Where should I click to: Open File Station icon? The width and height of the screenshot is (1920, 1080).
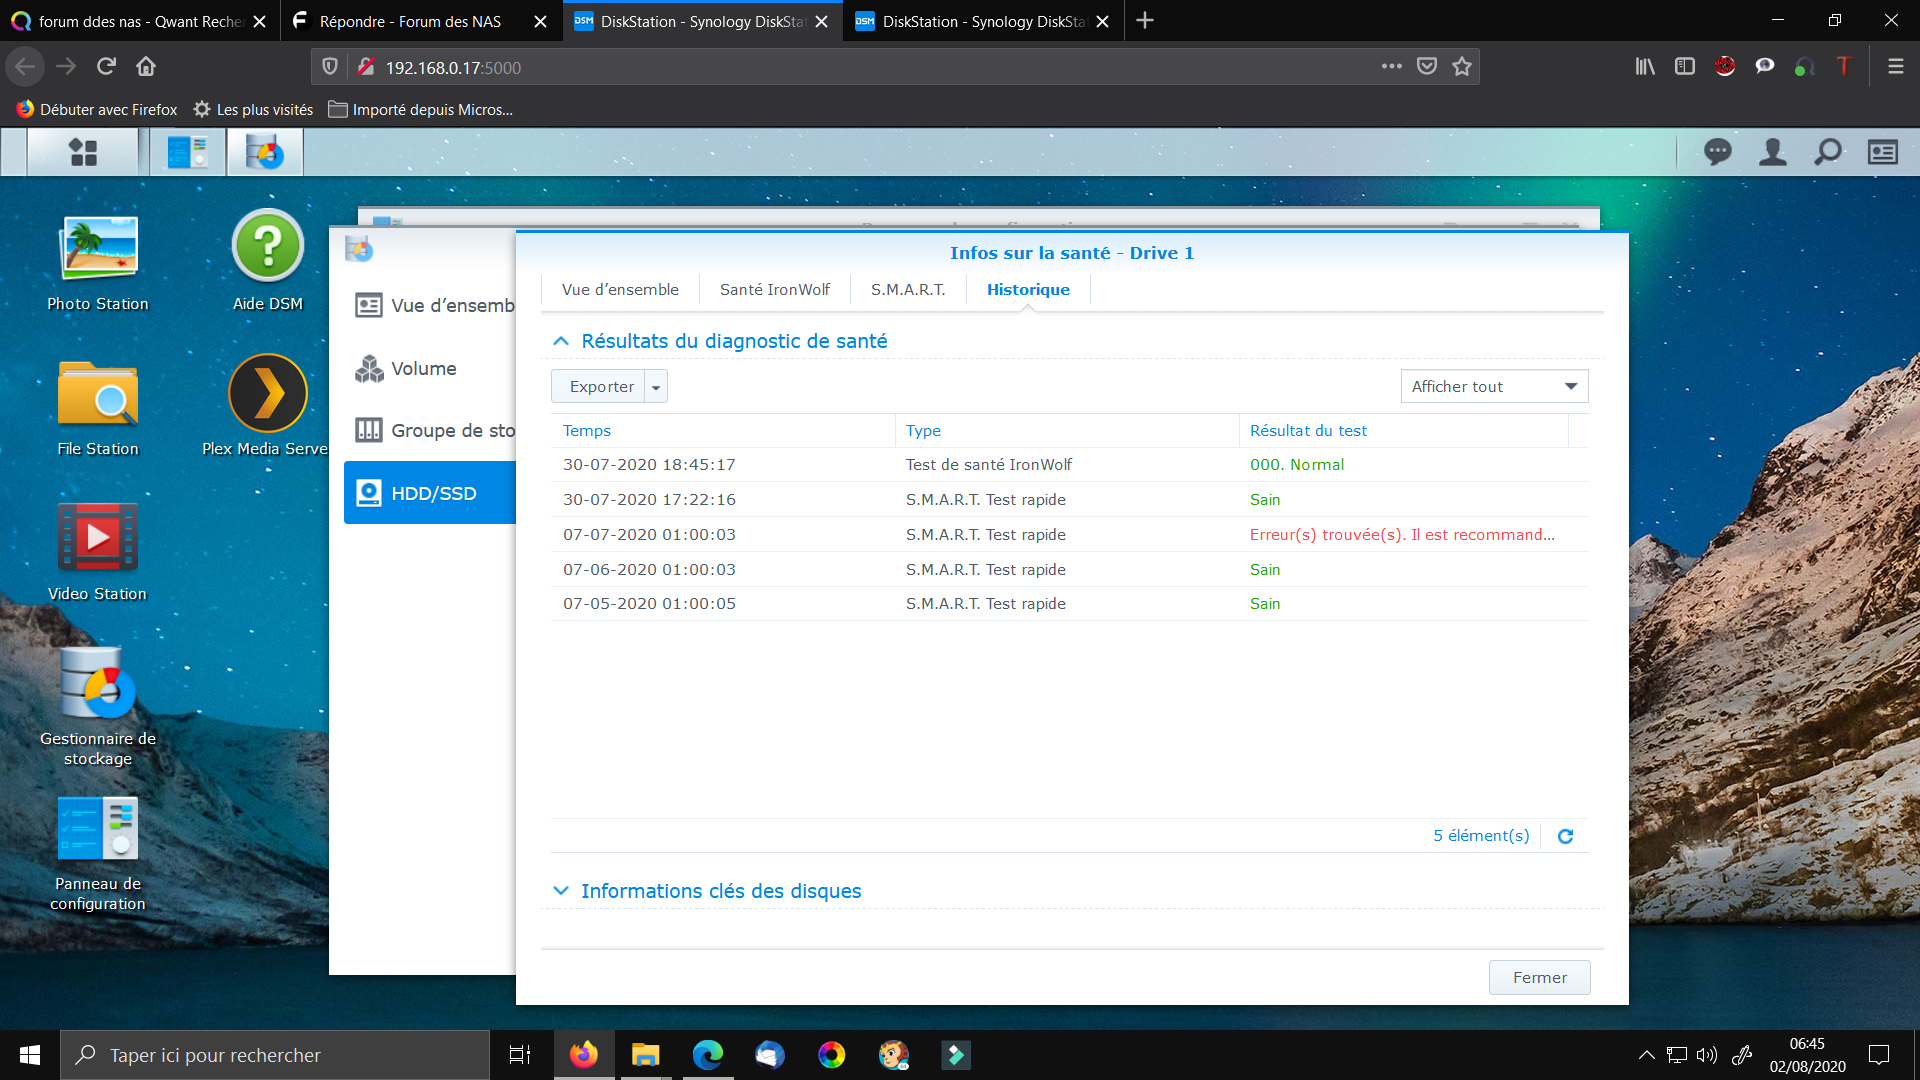pos(97,394)
